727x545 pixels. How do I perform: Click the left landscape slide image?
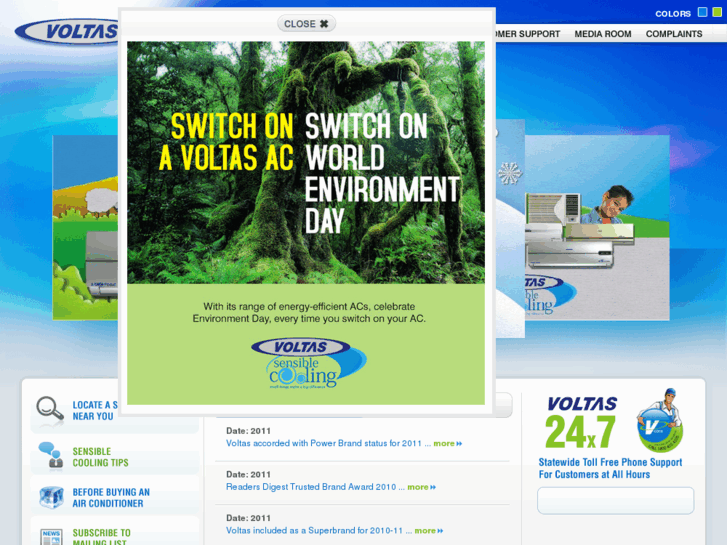(85, 227)
